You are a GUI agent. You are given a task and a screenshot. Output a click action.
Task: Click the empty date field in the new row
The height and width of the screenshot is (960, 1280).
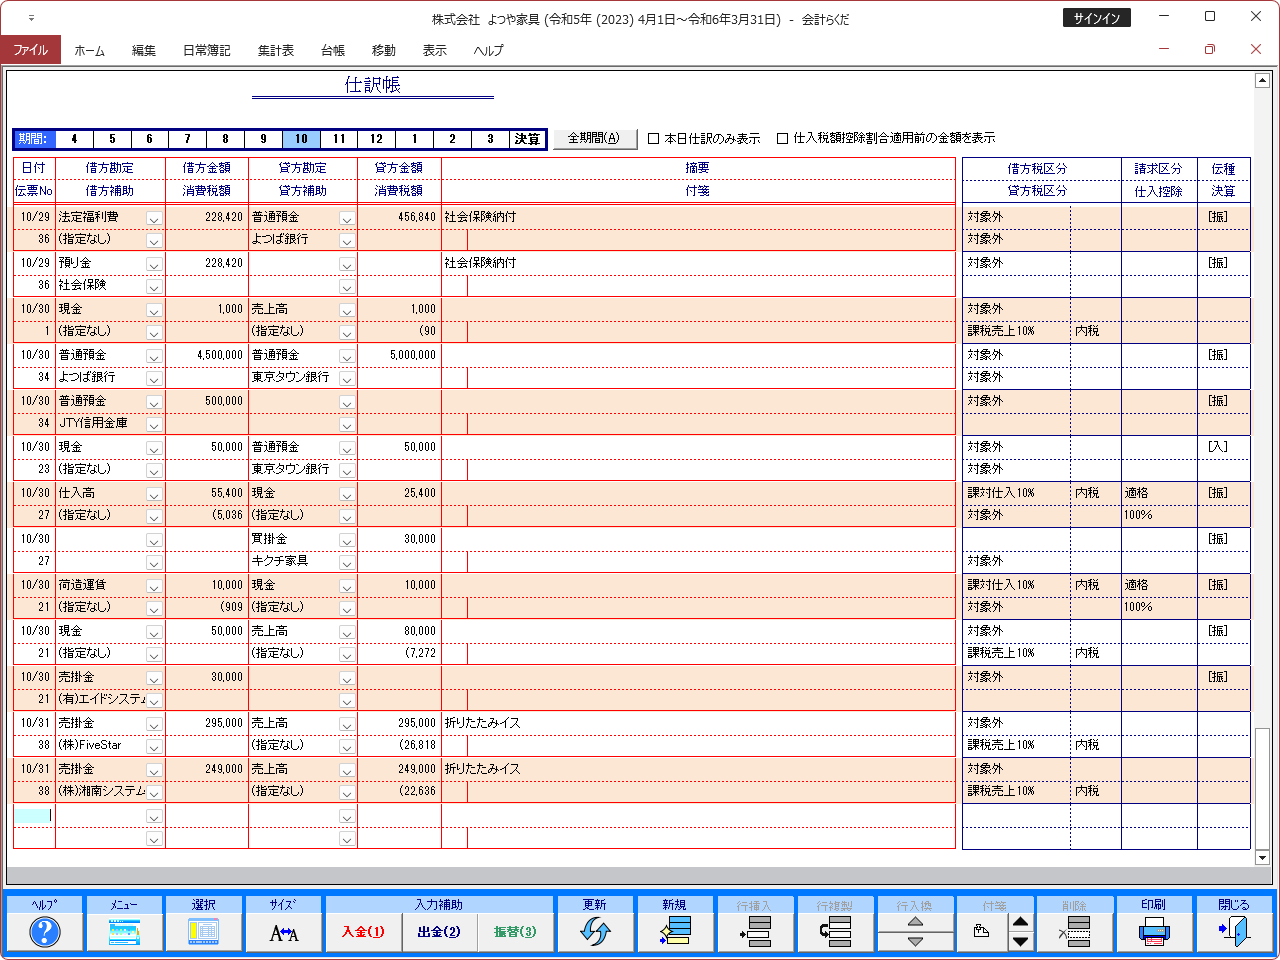click(34, 815)
